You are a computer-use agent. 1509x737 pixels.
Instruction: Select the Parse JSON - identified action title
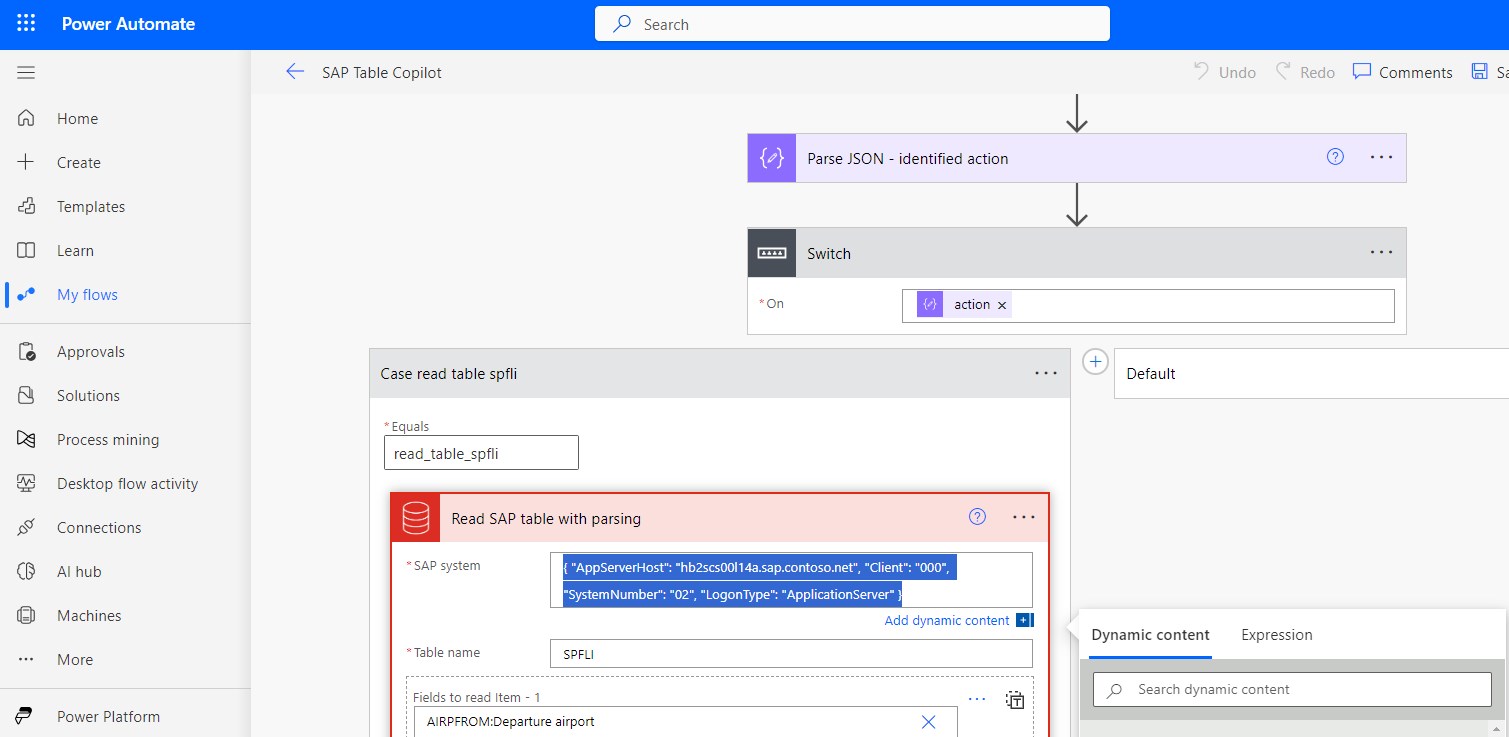908,158
